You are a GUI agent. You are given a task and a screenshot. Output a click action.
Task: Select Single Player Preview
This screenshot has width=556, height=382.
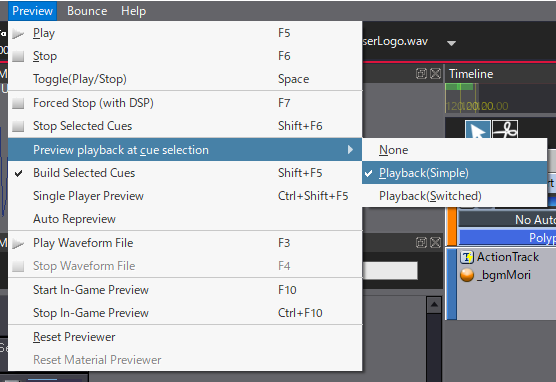(x=185, y=196)
